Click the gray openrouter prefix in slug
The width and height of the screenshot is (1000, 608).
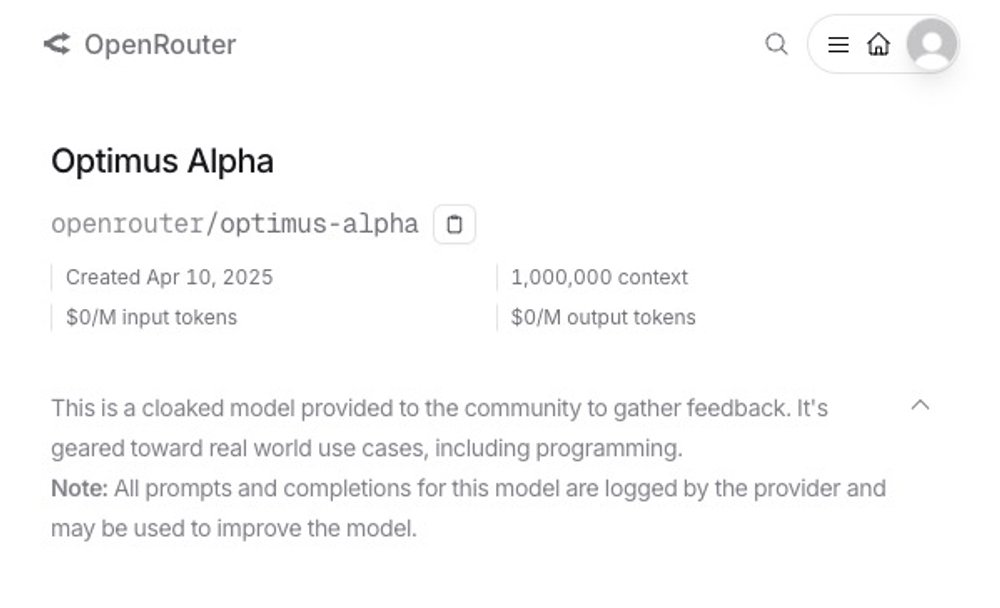pos(127,224)
